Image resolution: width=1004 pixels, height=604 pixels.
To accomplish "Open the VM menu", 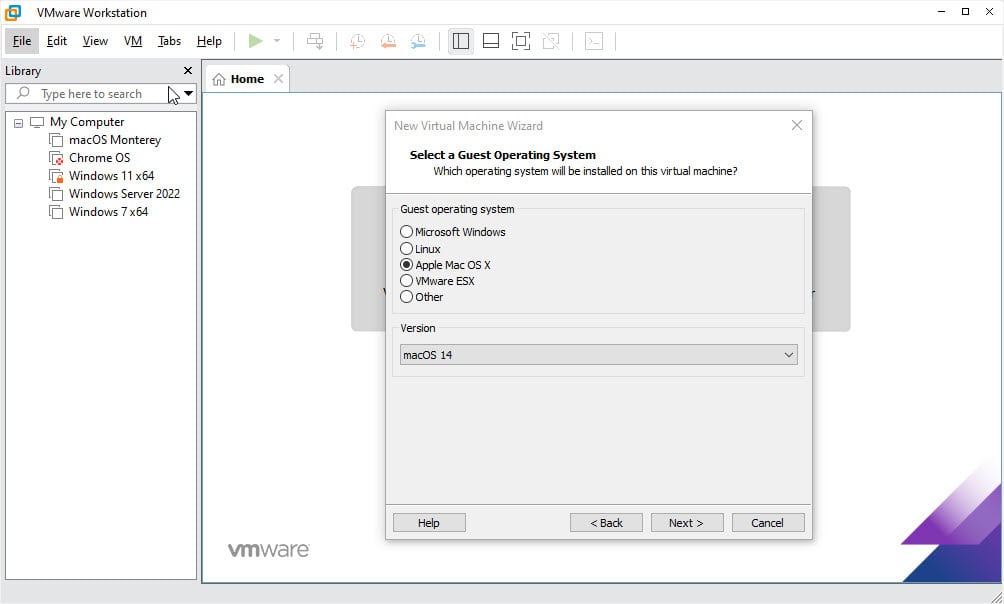I will pos(133,41).
